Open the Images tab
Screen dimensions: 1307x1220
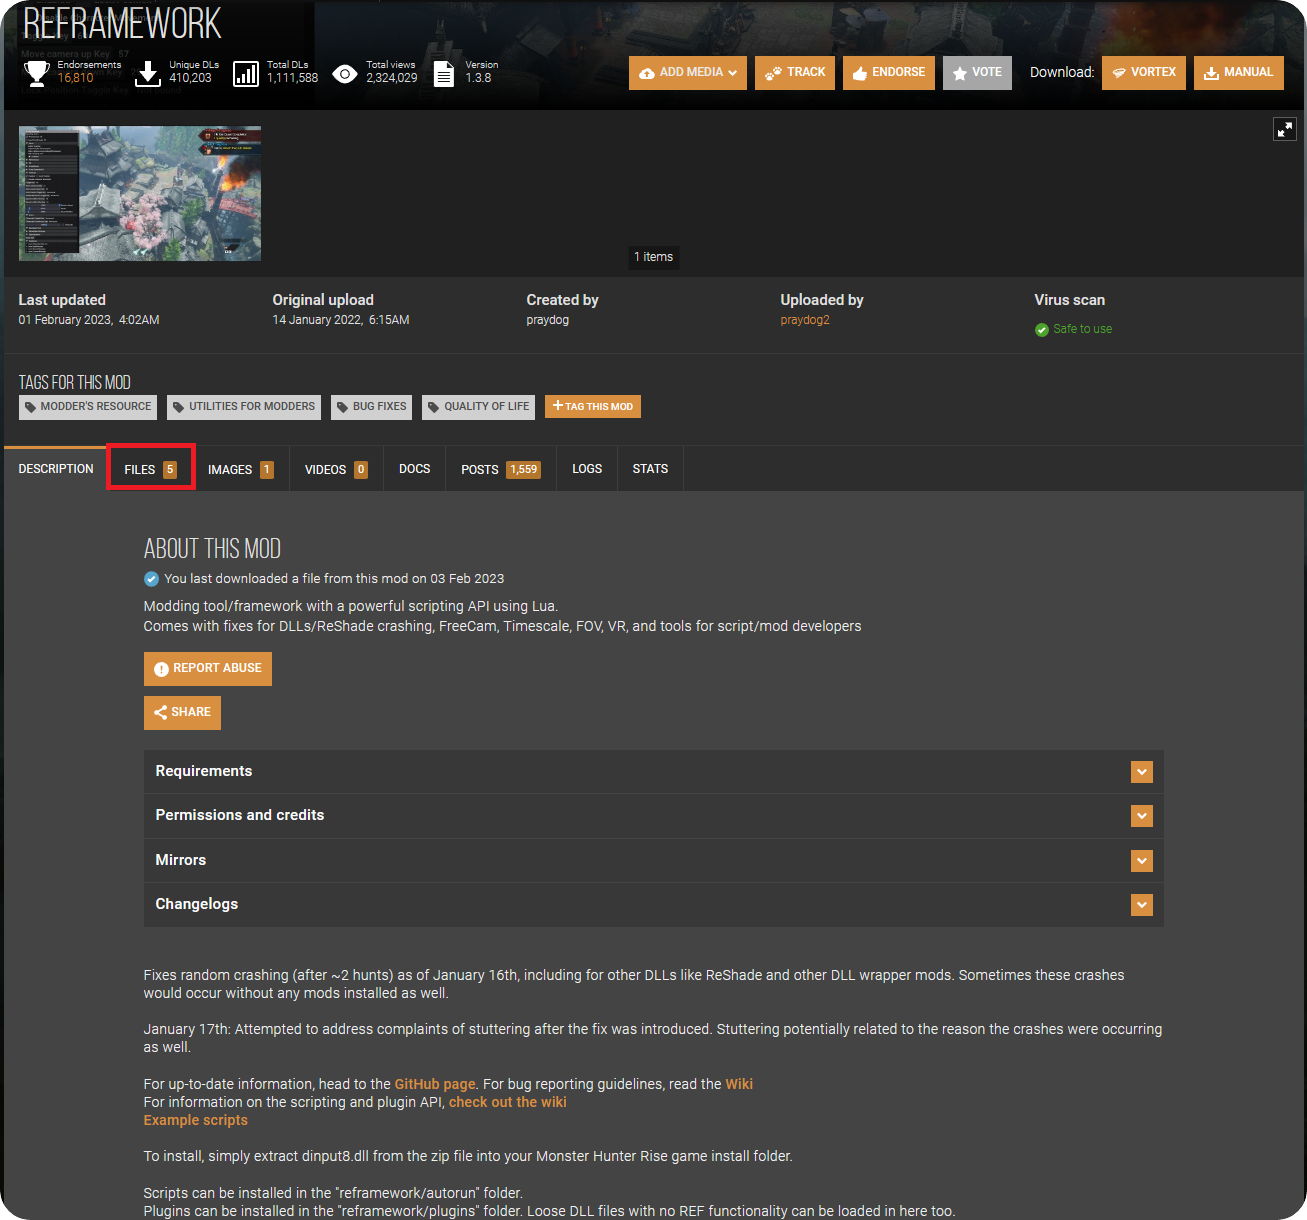[241, 469]
